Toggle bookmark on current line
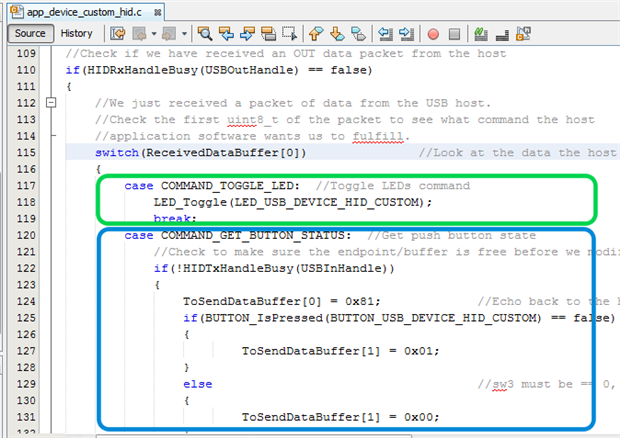The image size is (620, 438). 359,34
